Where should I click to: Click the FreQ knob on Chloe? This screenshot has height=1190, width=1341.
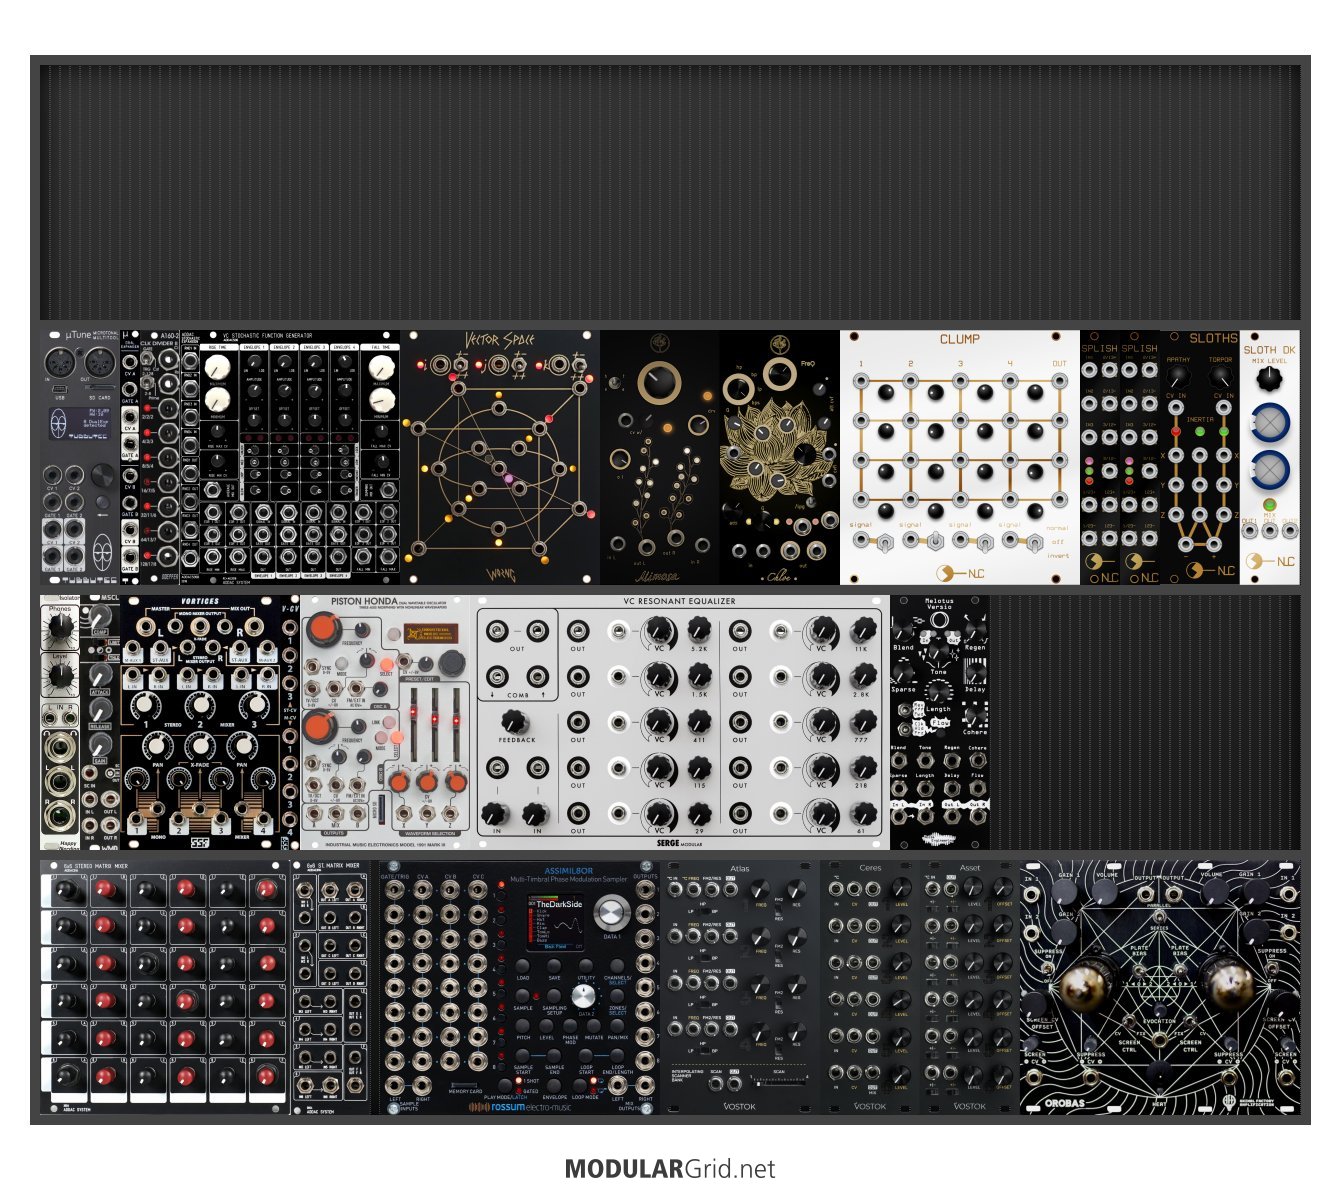780,374
